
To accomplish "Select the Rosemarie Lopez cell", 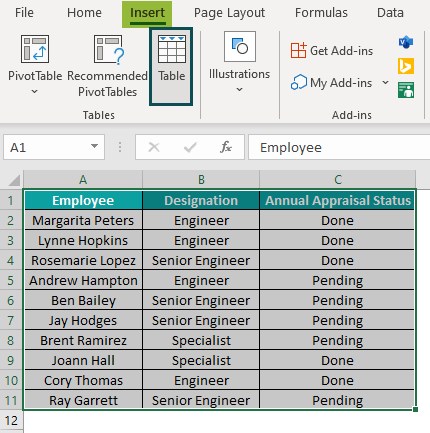I will tap(83, 260).
